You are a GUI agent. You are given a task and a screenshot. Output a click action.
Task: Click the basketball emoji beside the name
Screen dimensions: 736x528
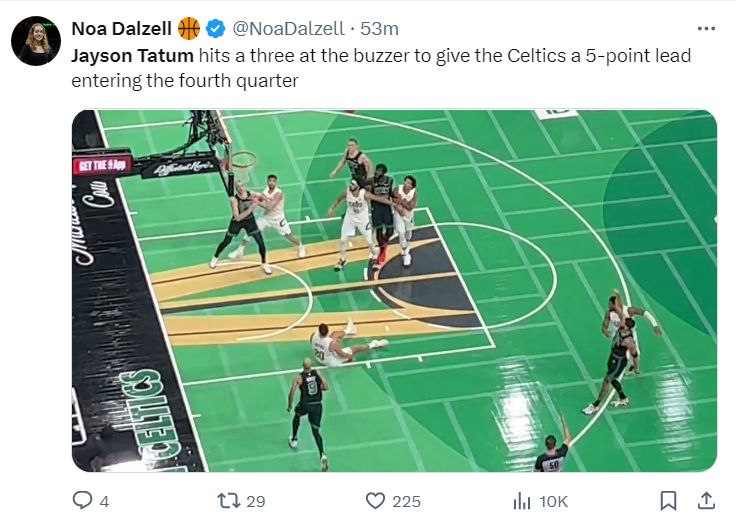click(189, 29)
